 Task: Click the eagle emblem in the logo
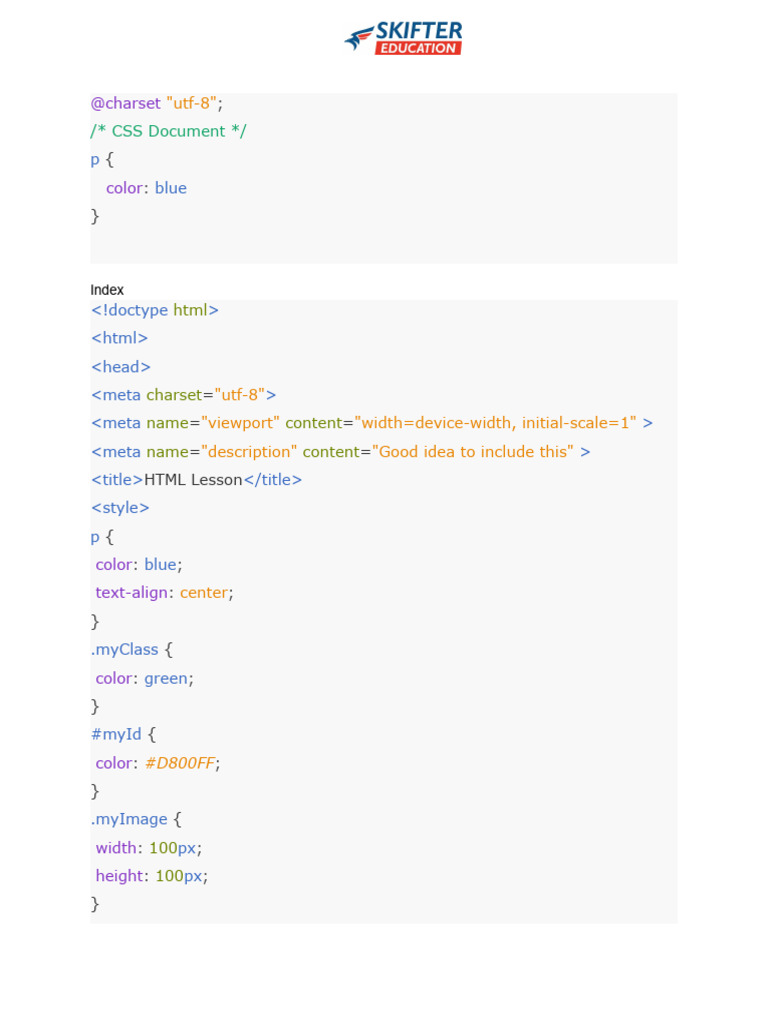[358, 39]
